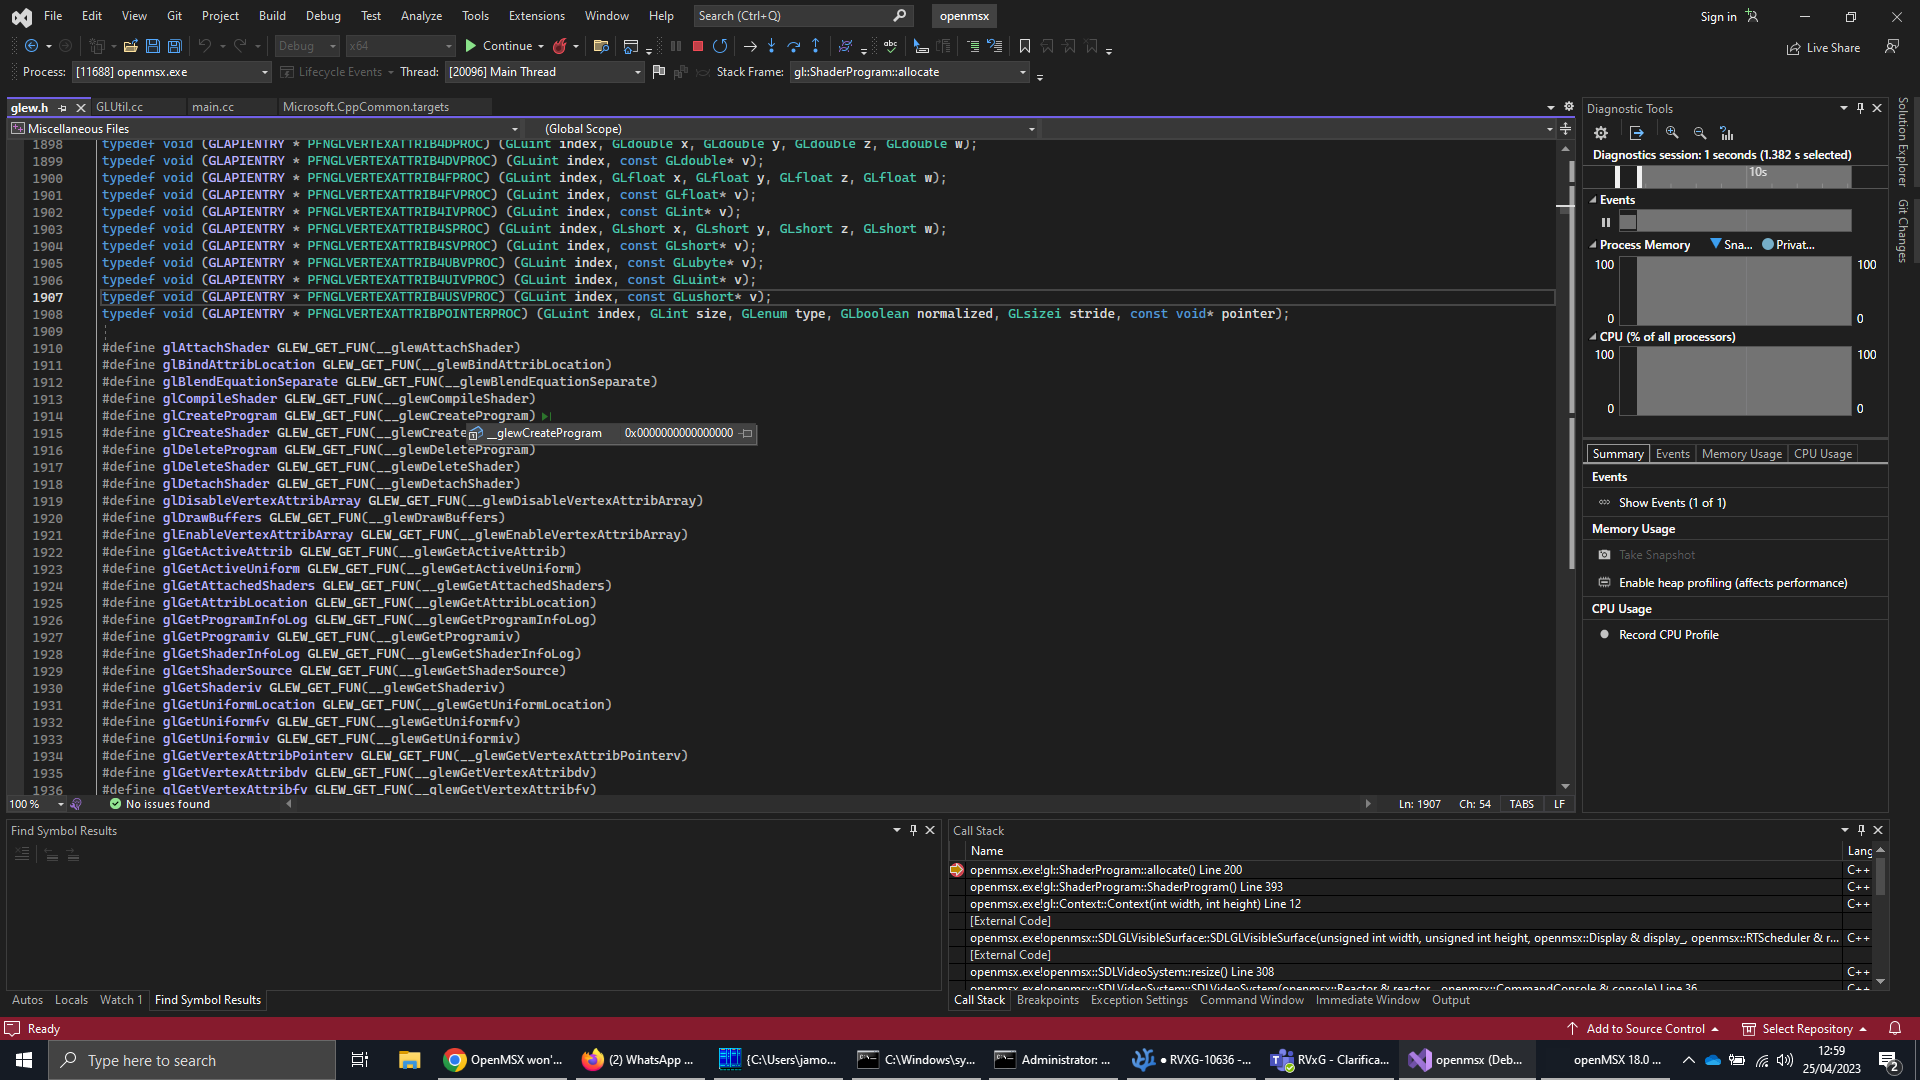
Task: Collapse the Events section in Diagnostic Tools
Action: 1594,199
